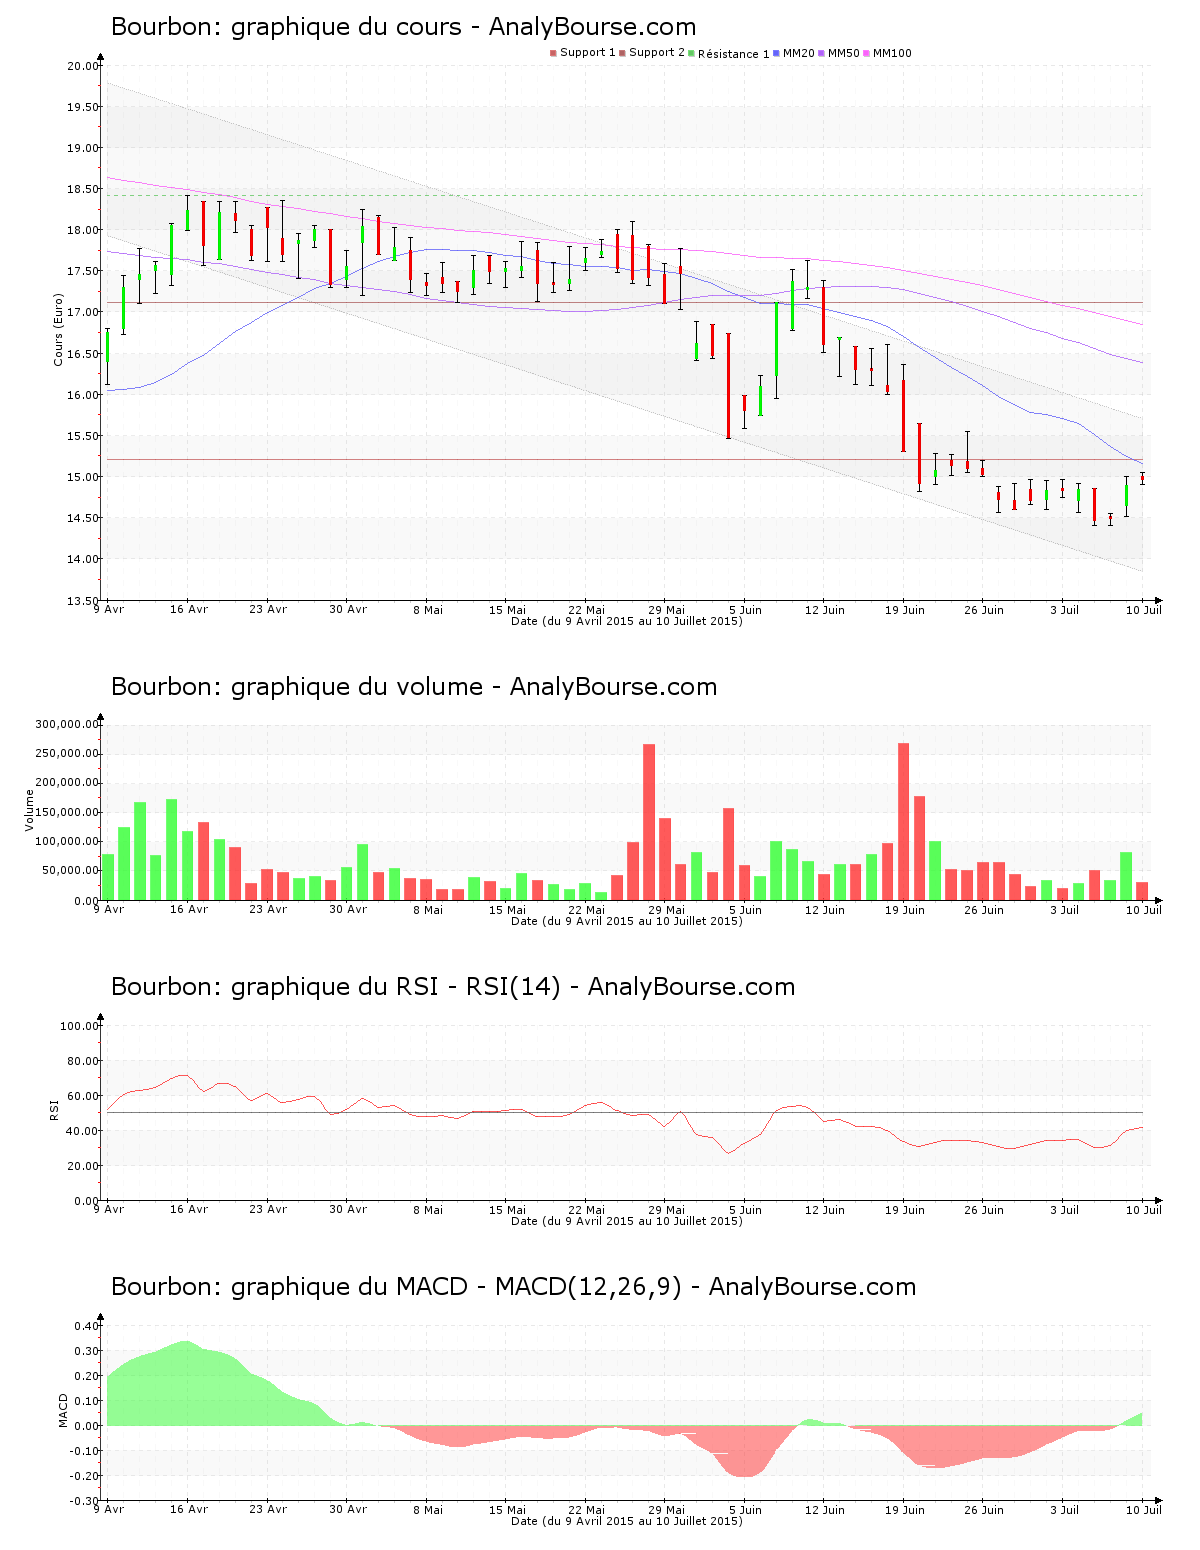Click the 300,000.00 value on volume axis

point(67,724)
